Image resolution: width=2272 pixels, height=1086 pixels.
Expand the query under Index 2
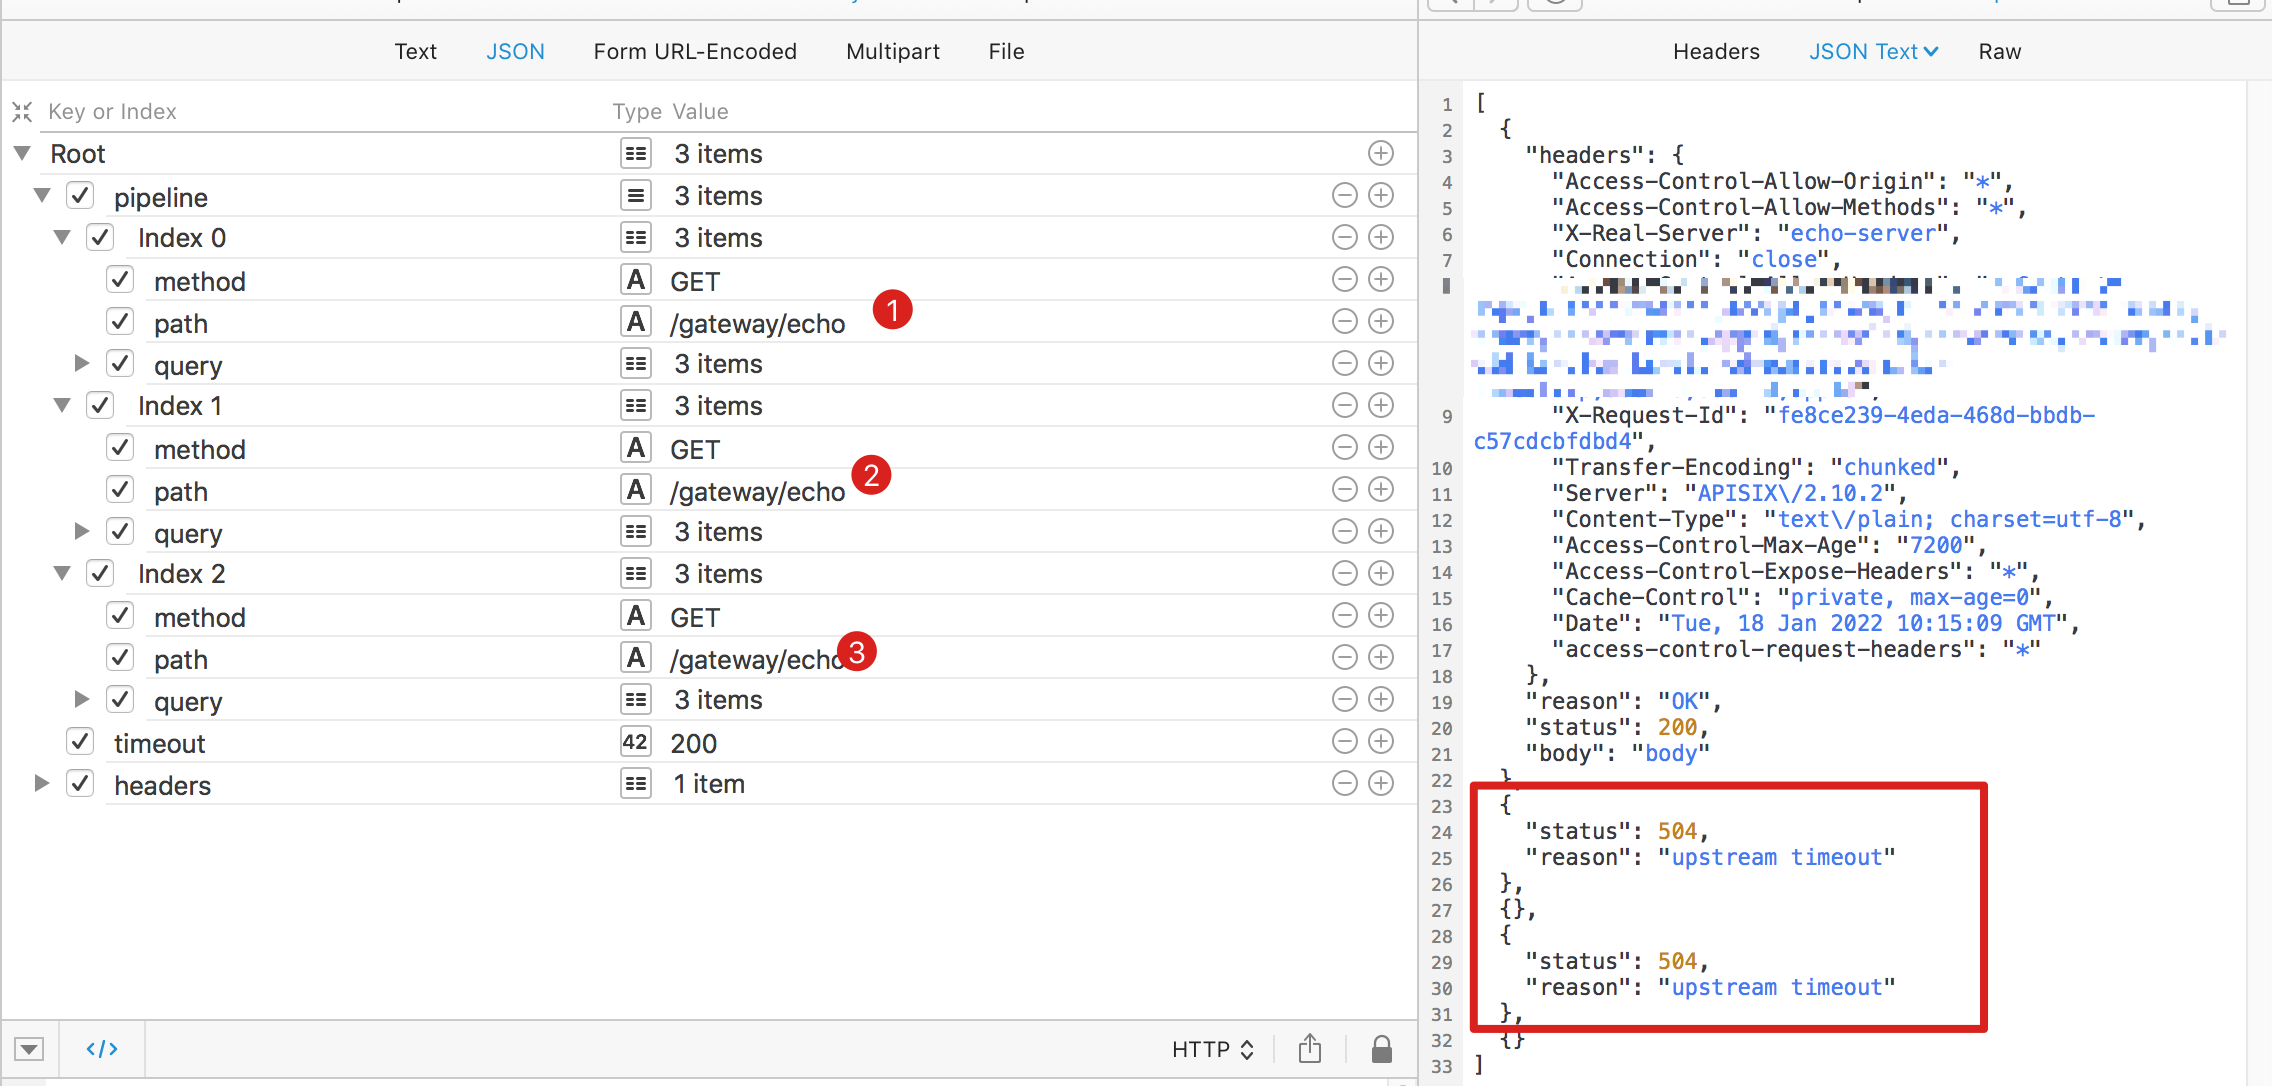tap(82, 699)
